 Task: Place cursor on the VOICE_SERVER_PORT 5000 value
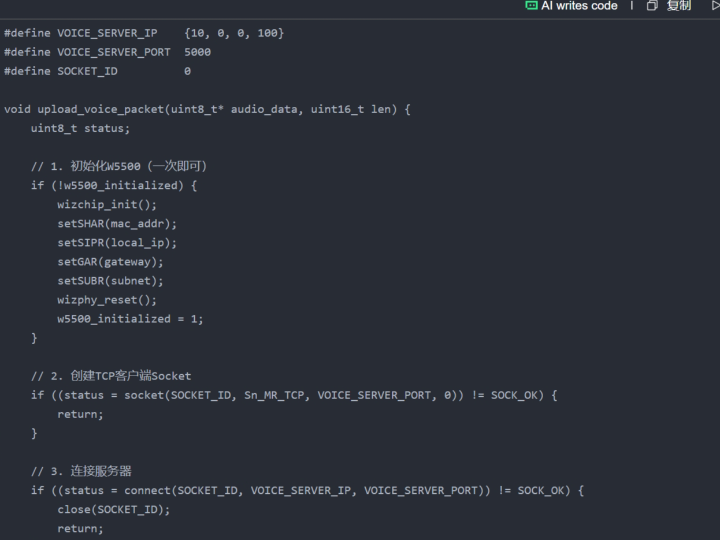pyautogui.click(x=197, y=52)
